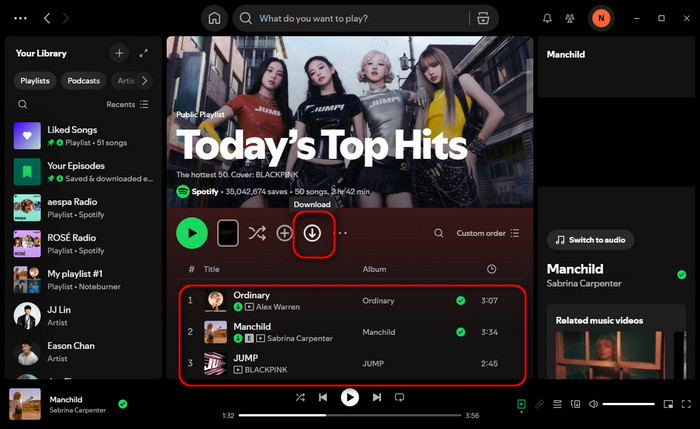Open Your Episodes in library
Image resolution: width=700 pixels, height=429 pixels.
tap(84, 172)
